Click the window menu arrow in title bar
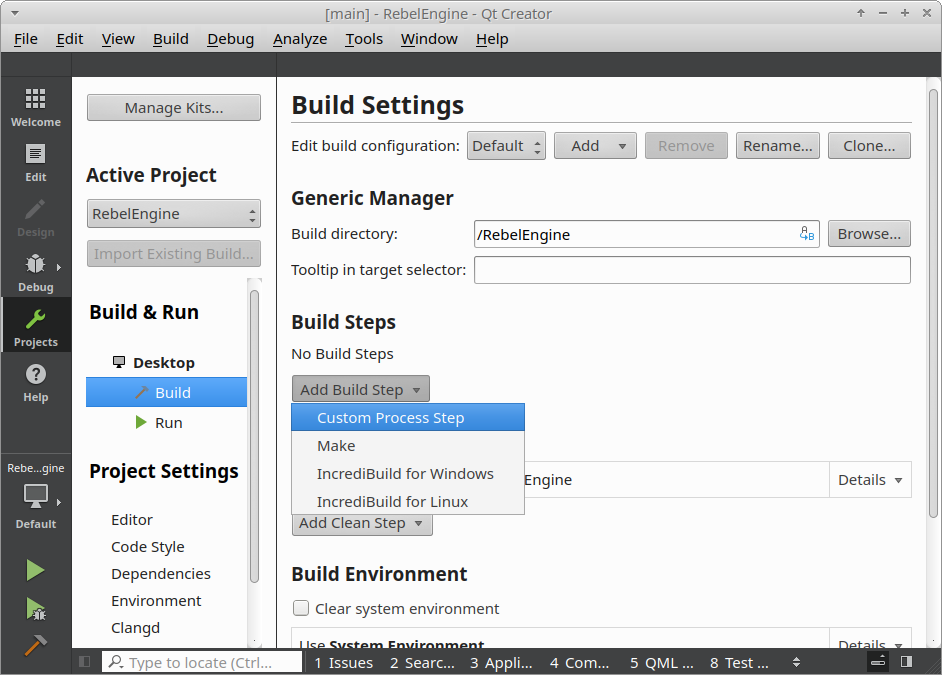942x675 pixels. coord(15,13)
